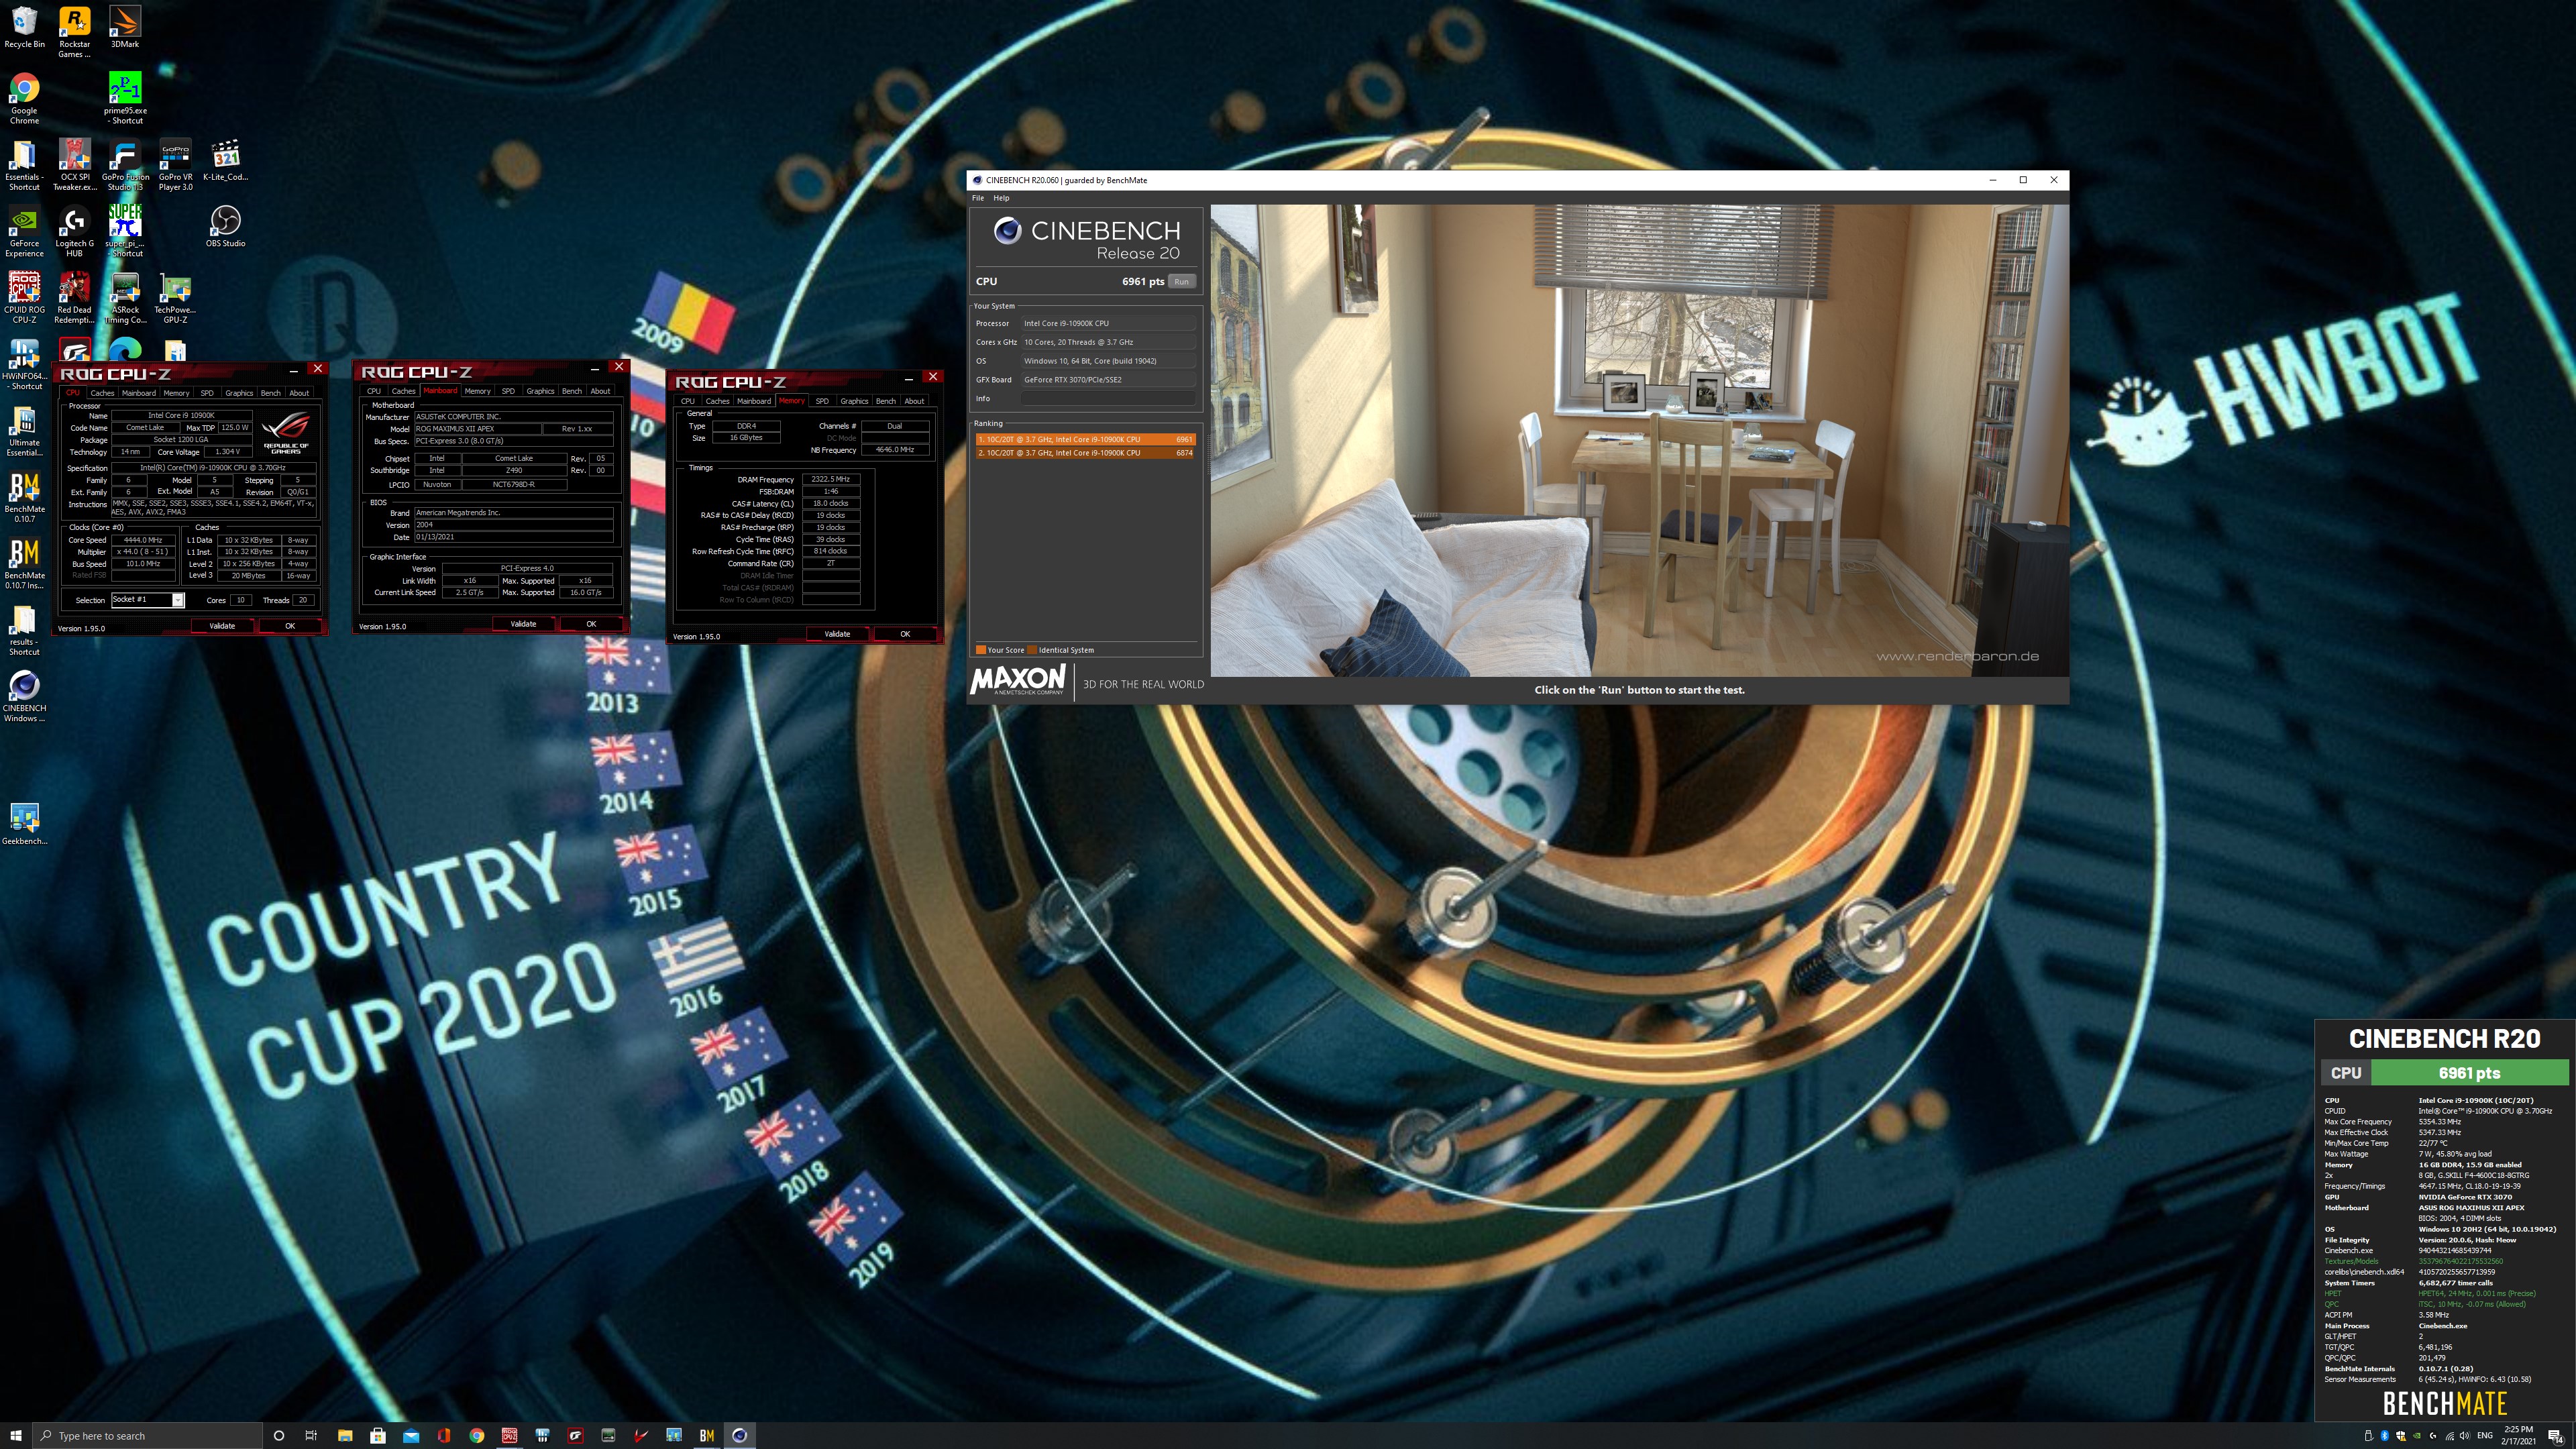Click the ENG language indicator
This screenshot has width=2576, height=1449.
coord(2484,1436)
